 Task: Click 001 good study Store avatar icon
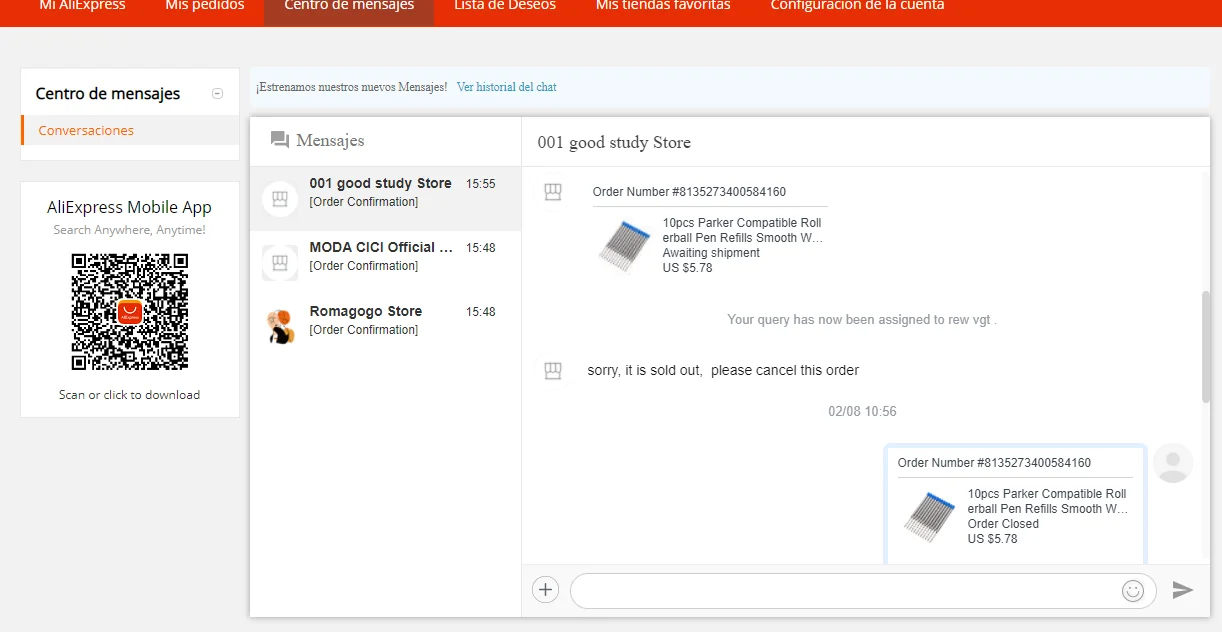pyautogui.click(x=280, y=199)
